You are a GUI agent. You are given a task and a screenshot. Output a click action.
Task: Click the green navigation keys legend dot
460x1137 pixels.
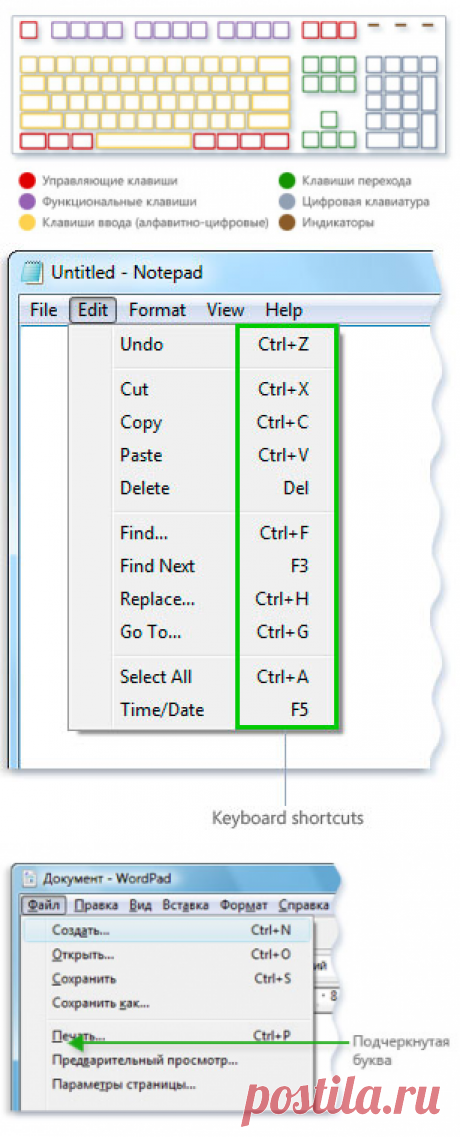287,181
